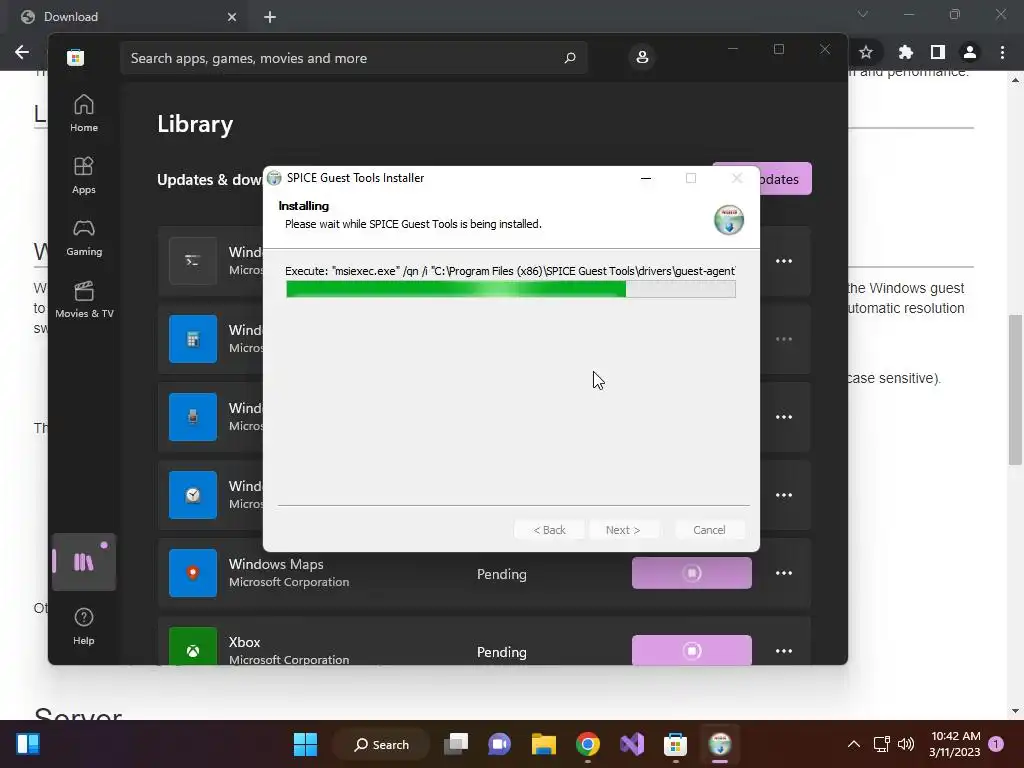1024x768 pixels.
Task: Open Chrome three-dot menu
Action: pos(1002,52)
